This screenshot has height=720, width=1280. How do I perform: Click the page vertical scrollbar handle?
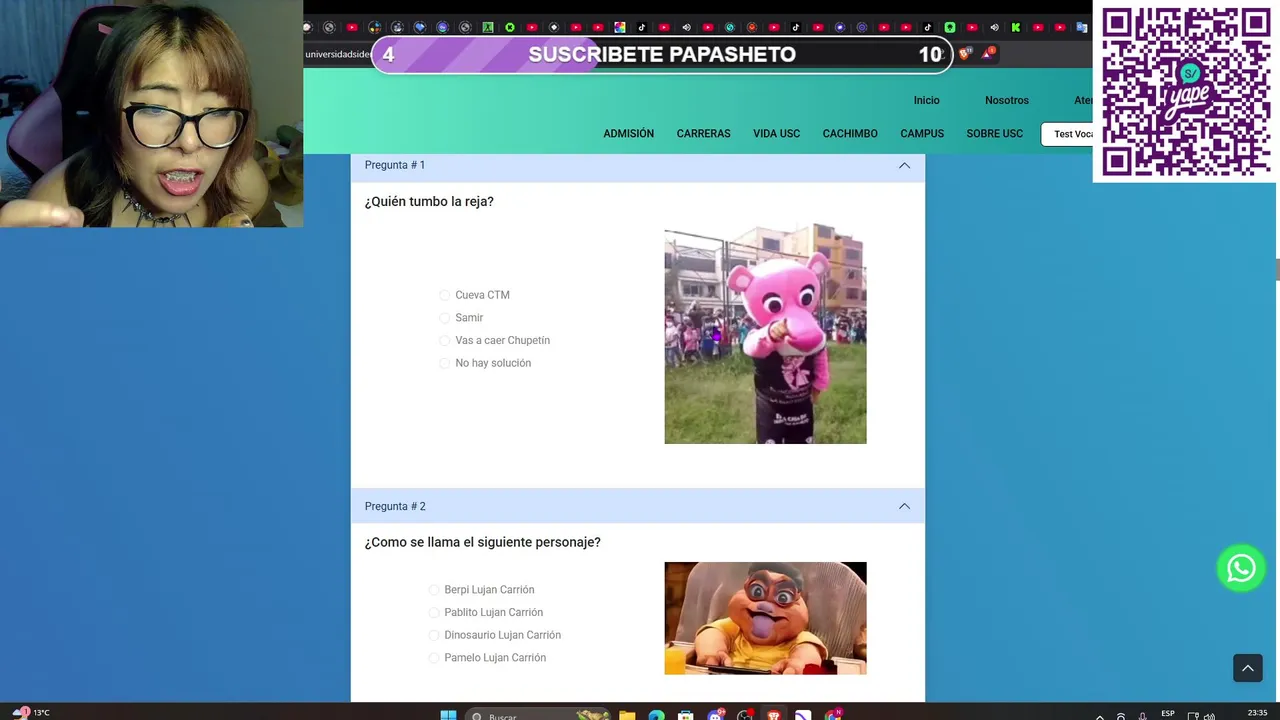1277,269
